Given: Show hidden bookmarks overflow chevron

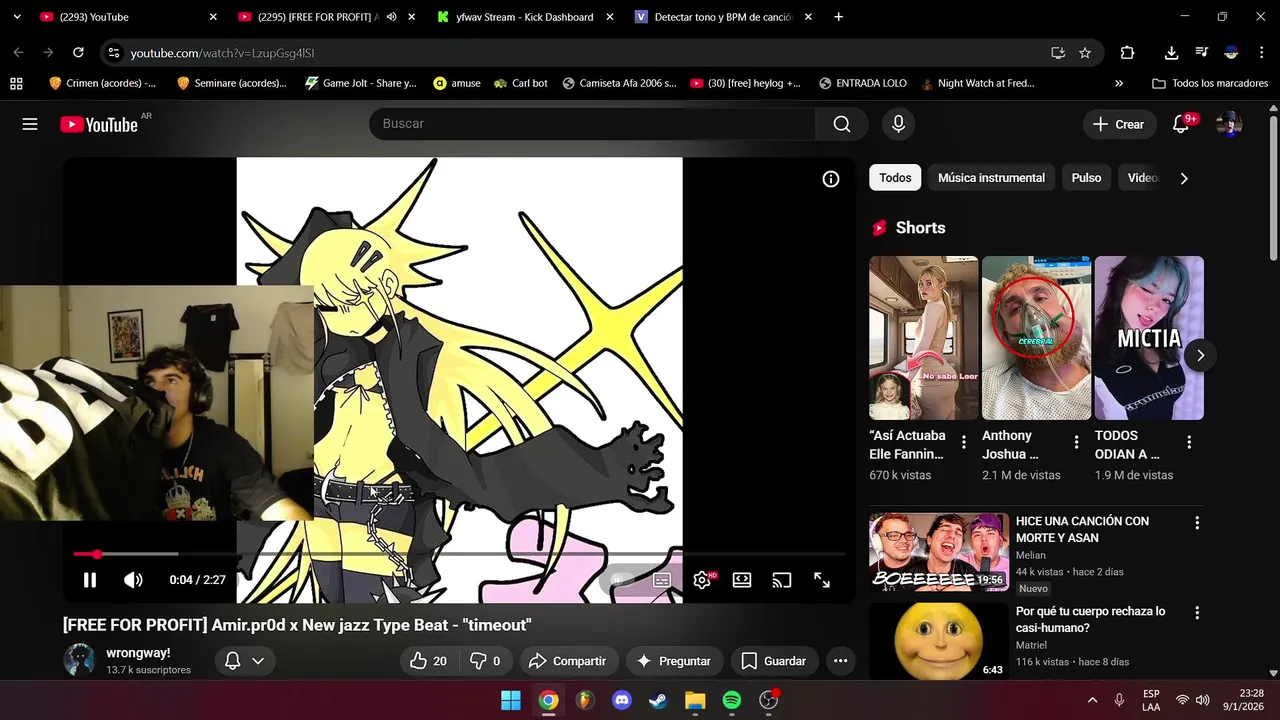Looking at the screenshot, I should tap(1119, 84).
